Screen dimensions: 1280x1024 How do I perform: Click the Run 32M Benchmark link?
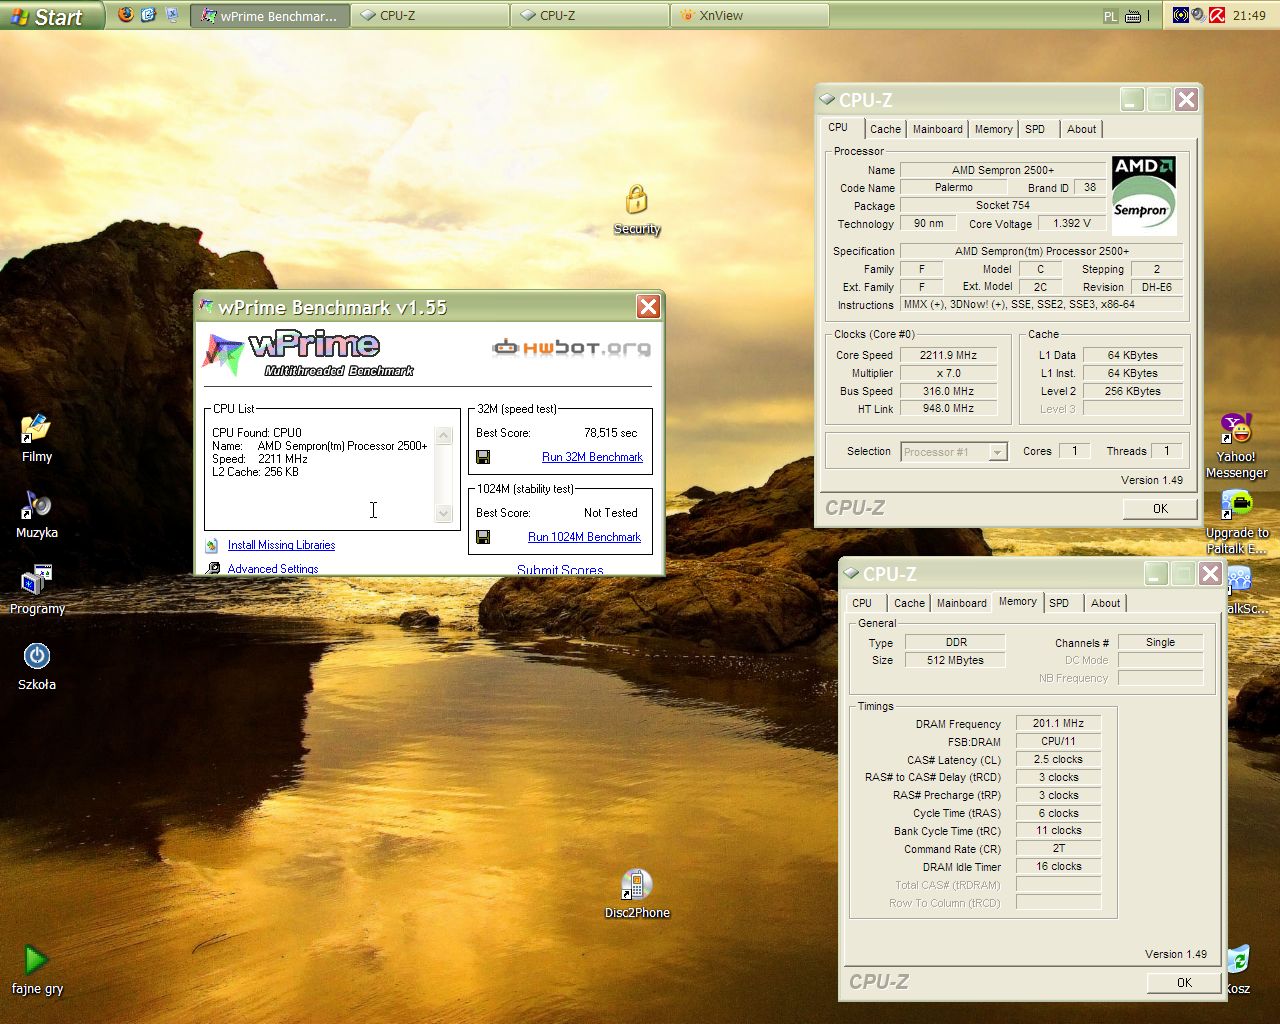(592, 457)
